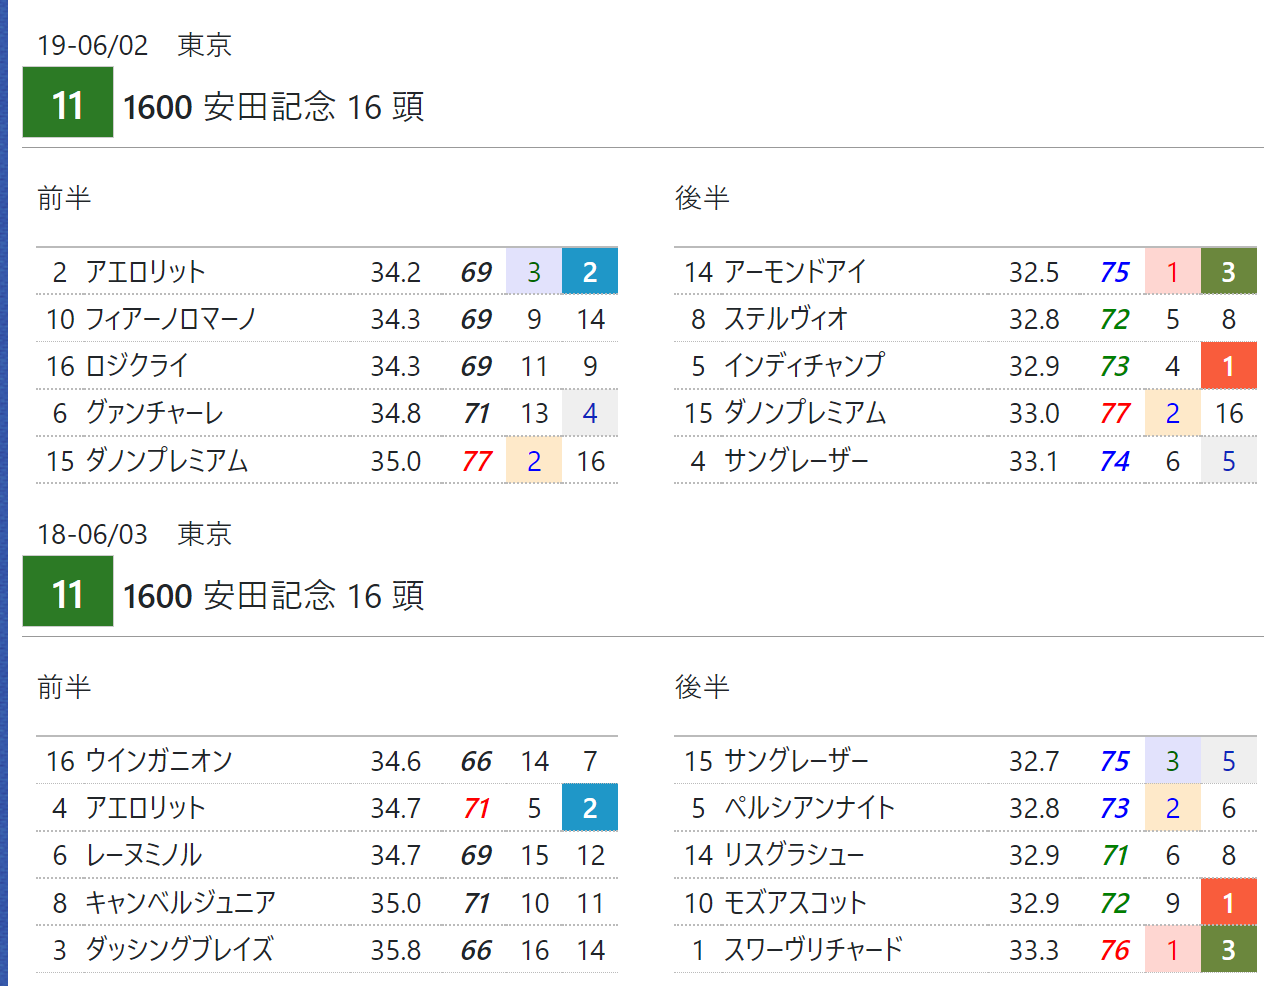
Task: Click horse name フィアーノロマーノ
Action: [171, 319]
